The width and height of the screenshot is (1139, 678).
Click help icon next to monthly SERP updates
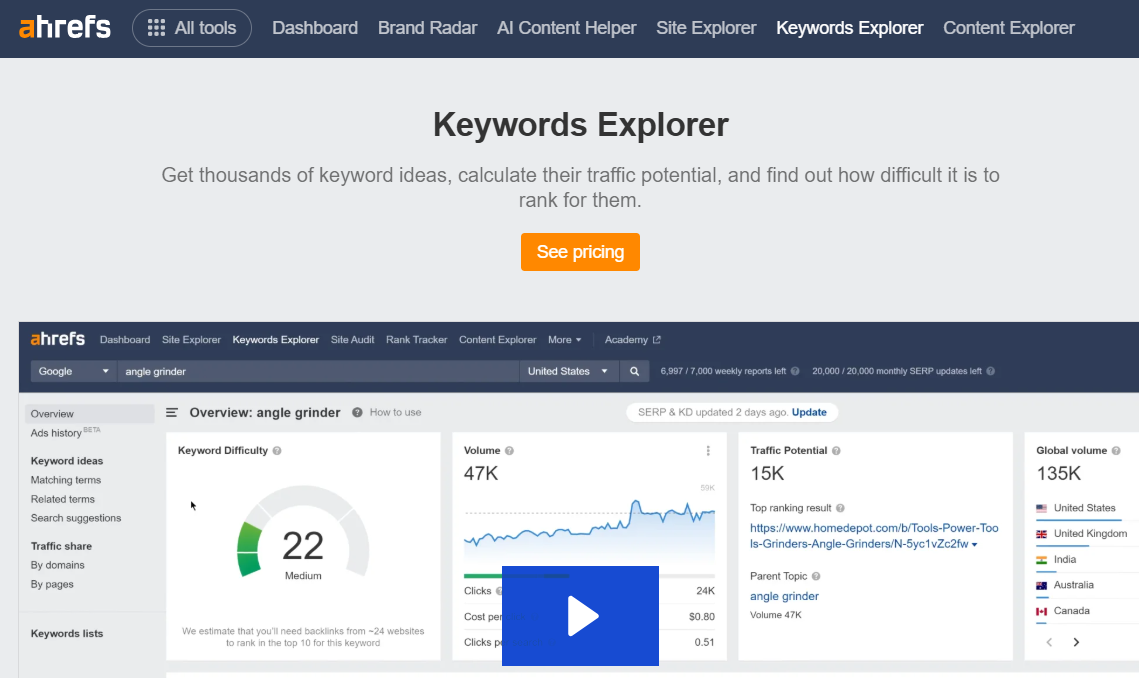[990, 371]
